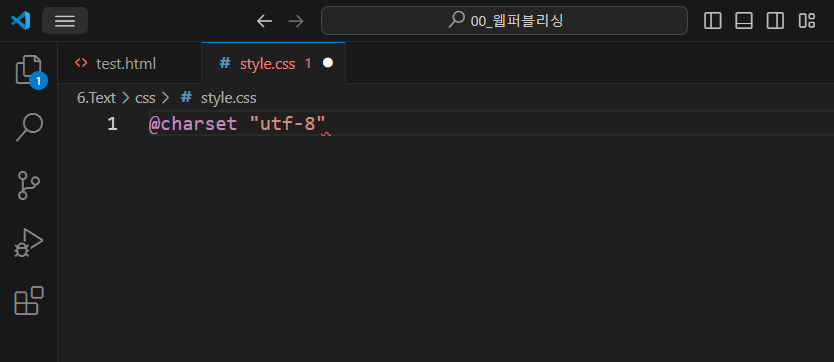
Task: Close style.css using the unsaved dot
Action: (x=328, y=63)
